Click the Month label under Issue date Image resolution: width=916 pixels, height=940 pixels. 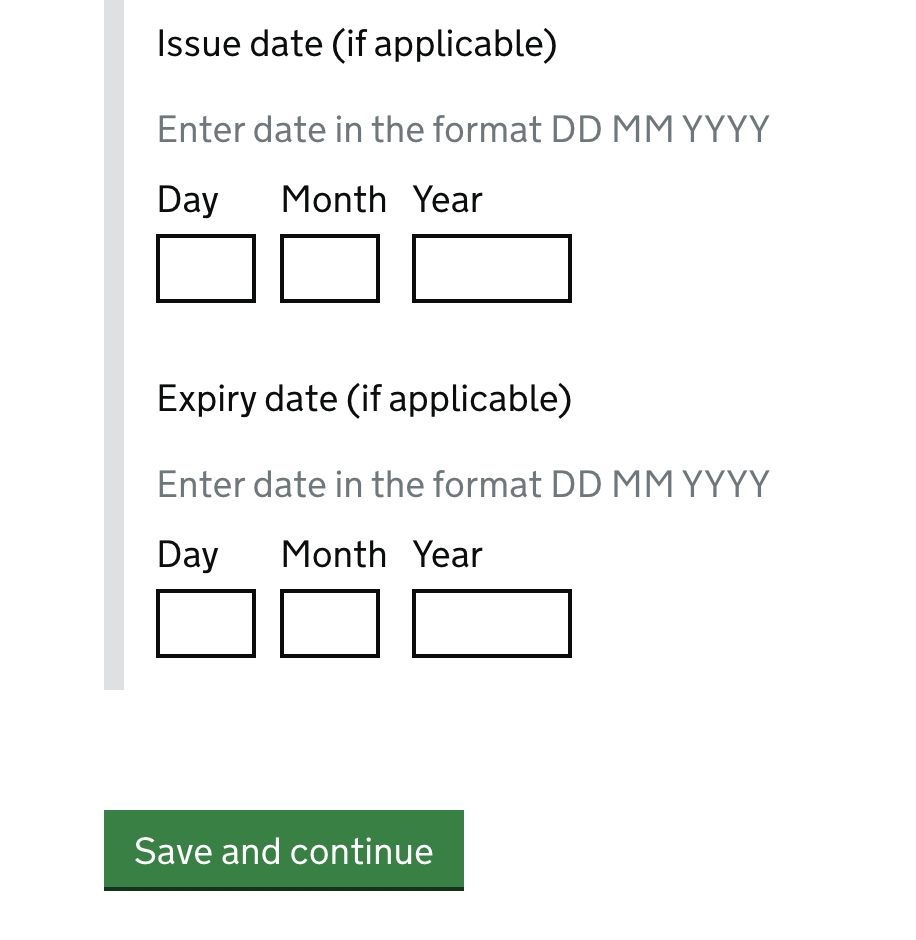(x=334, y=199)
